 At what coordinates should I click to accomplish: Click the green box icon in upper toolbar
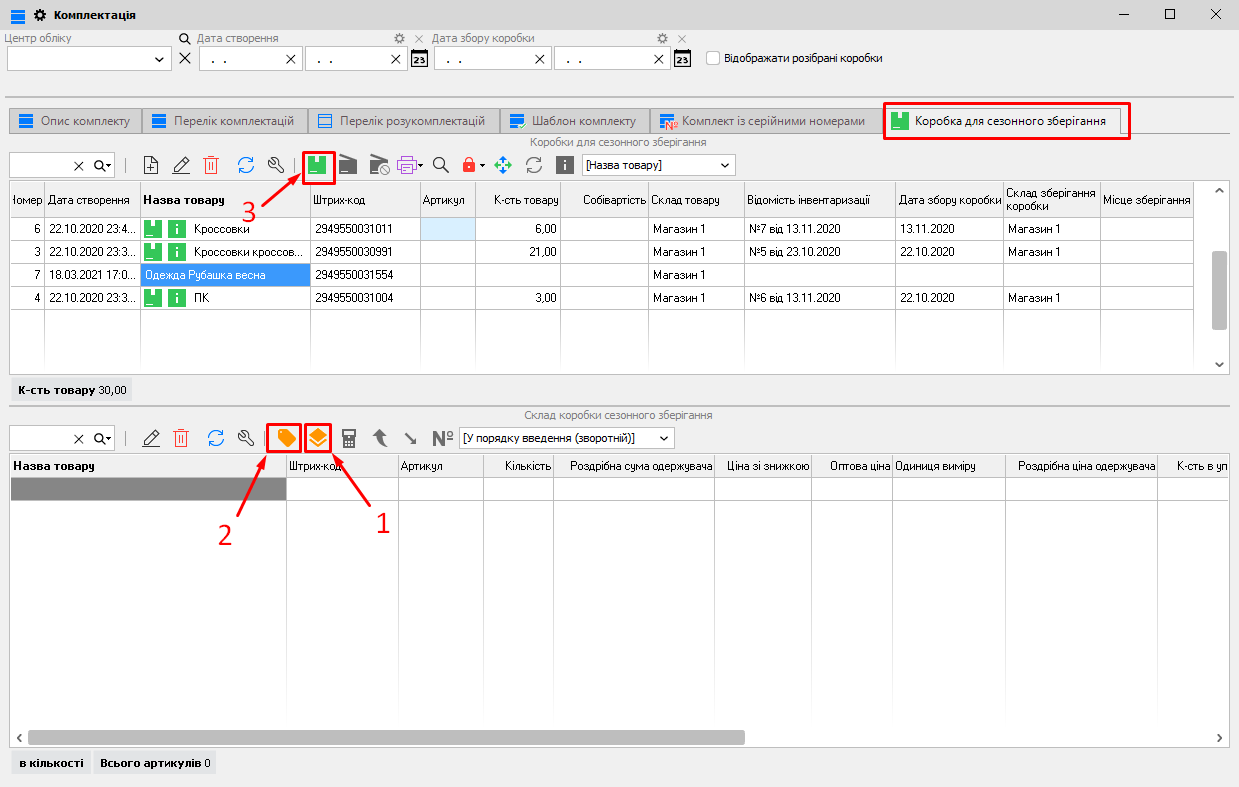tap(318, 165)
